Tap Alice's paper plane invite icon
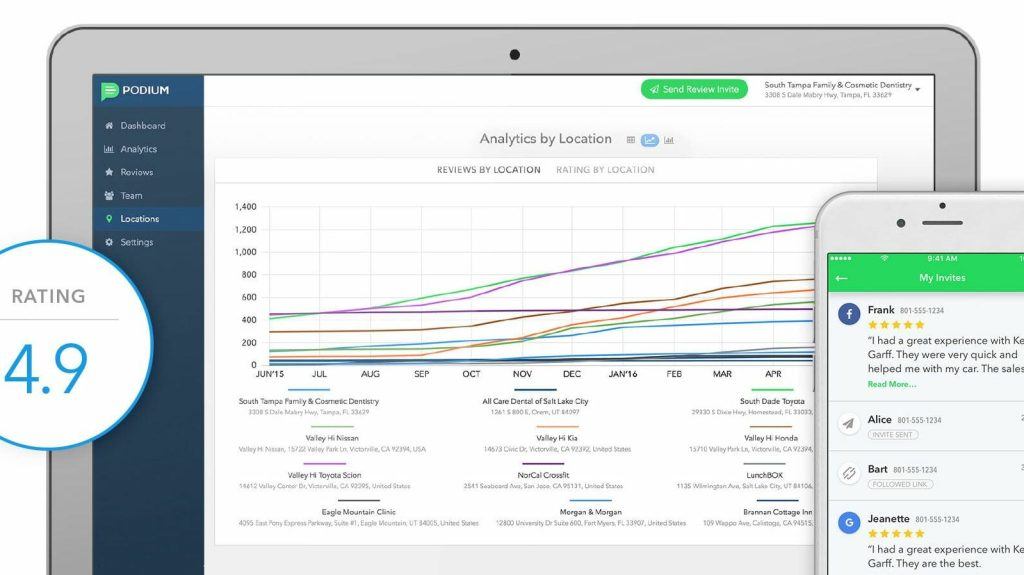 click(849, 424)
